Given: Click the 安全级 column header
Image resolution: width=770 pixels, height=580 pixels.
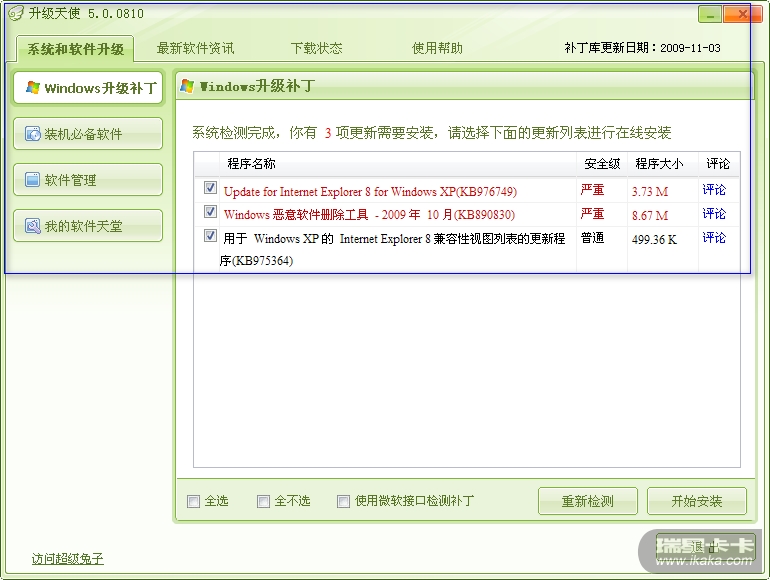Looking at the screenshot, I should pos(602,164).
